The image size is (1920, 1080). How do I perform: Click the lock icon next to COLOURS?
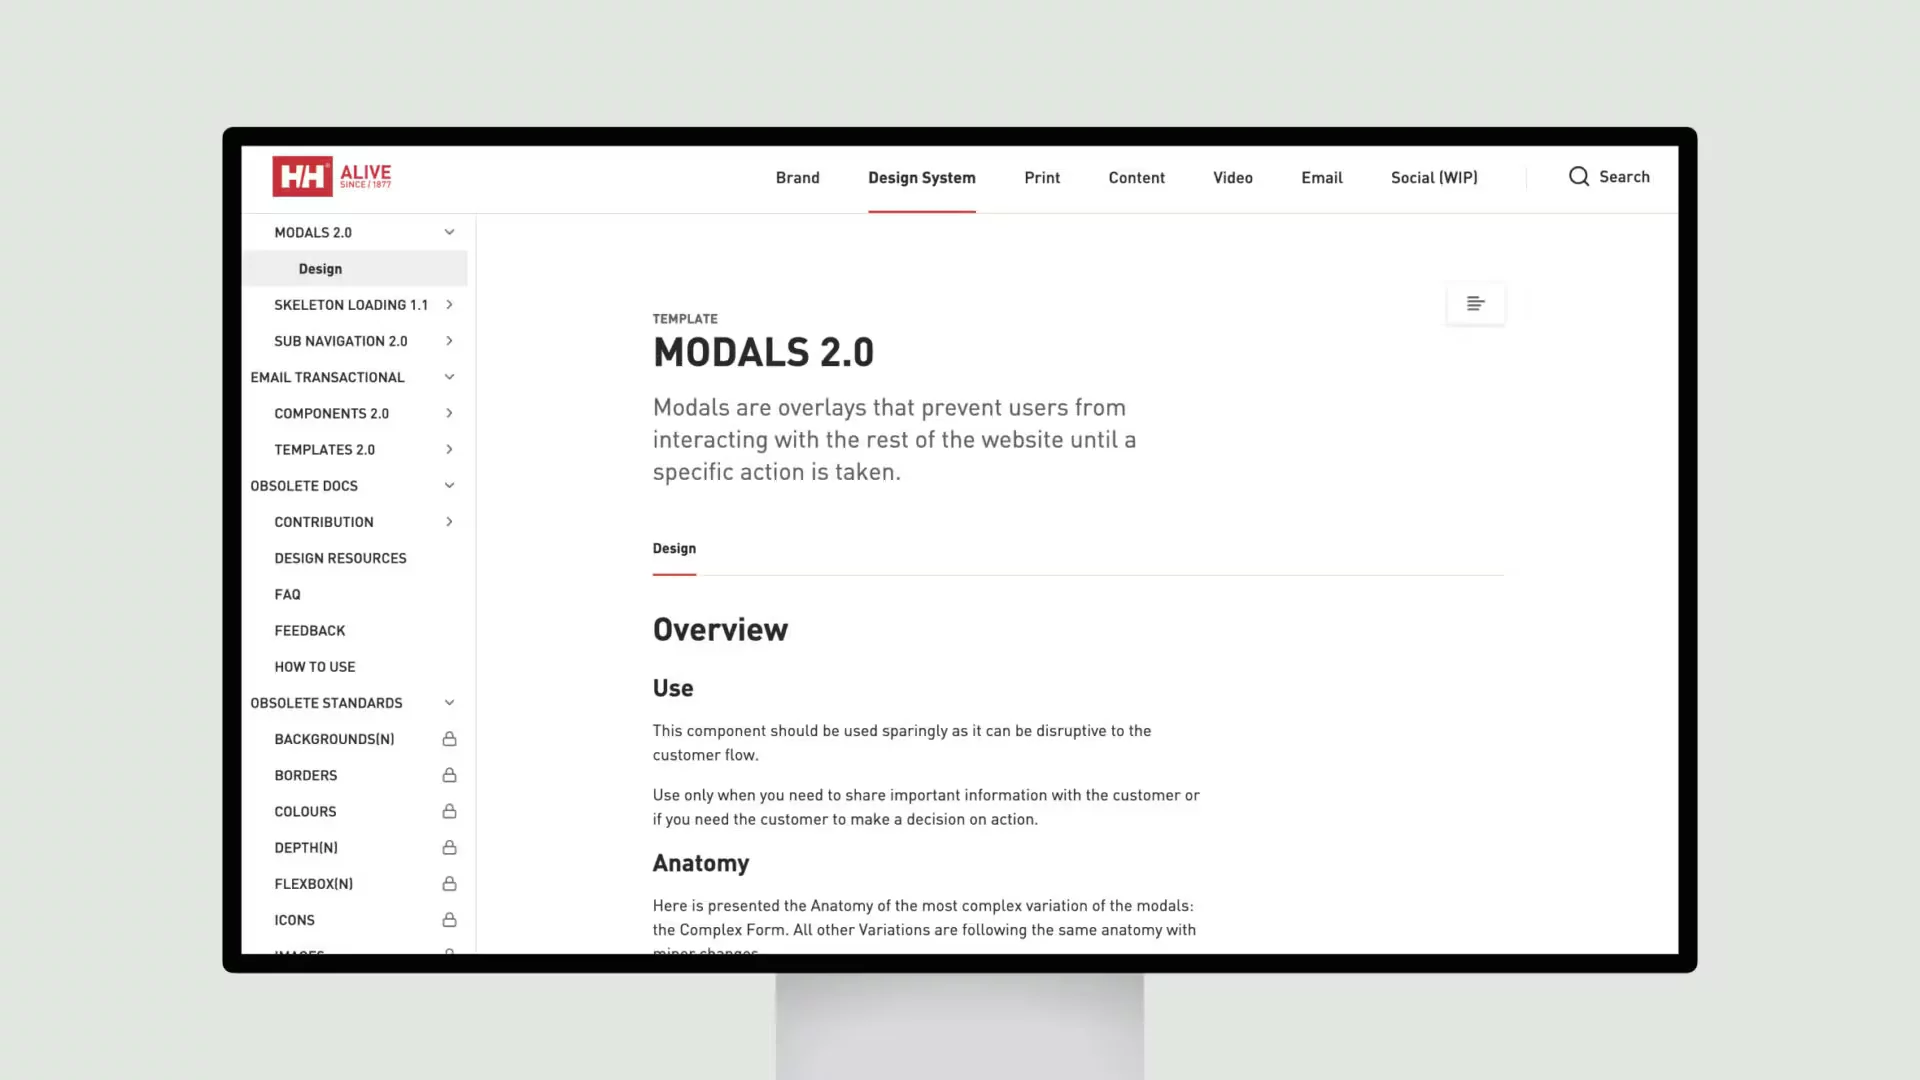point(448,810)
